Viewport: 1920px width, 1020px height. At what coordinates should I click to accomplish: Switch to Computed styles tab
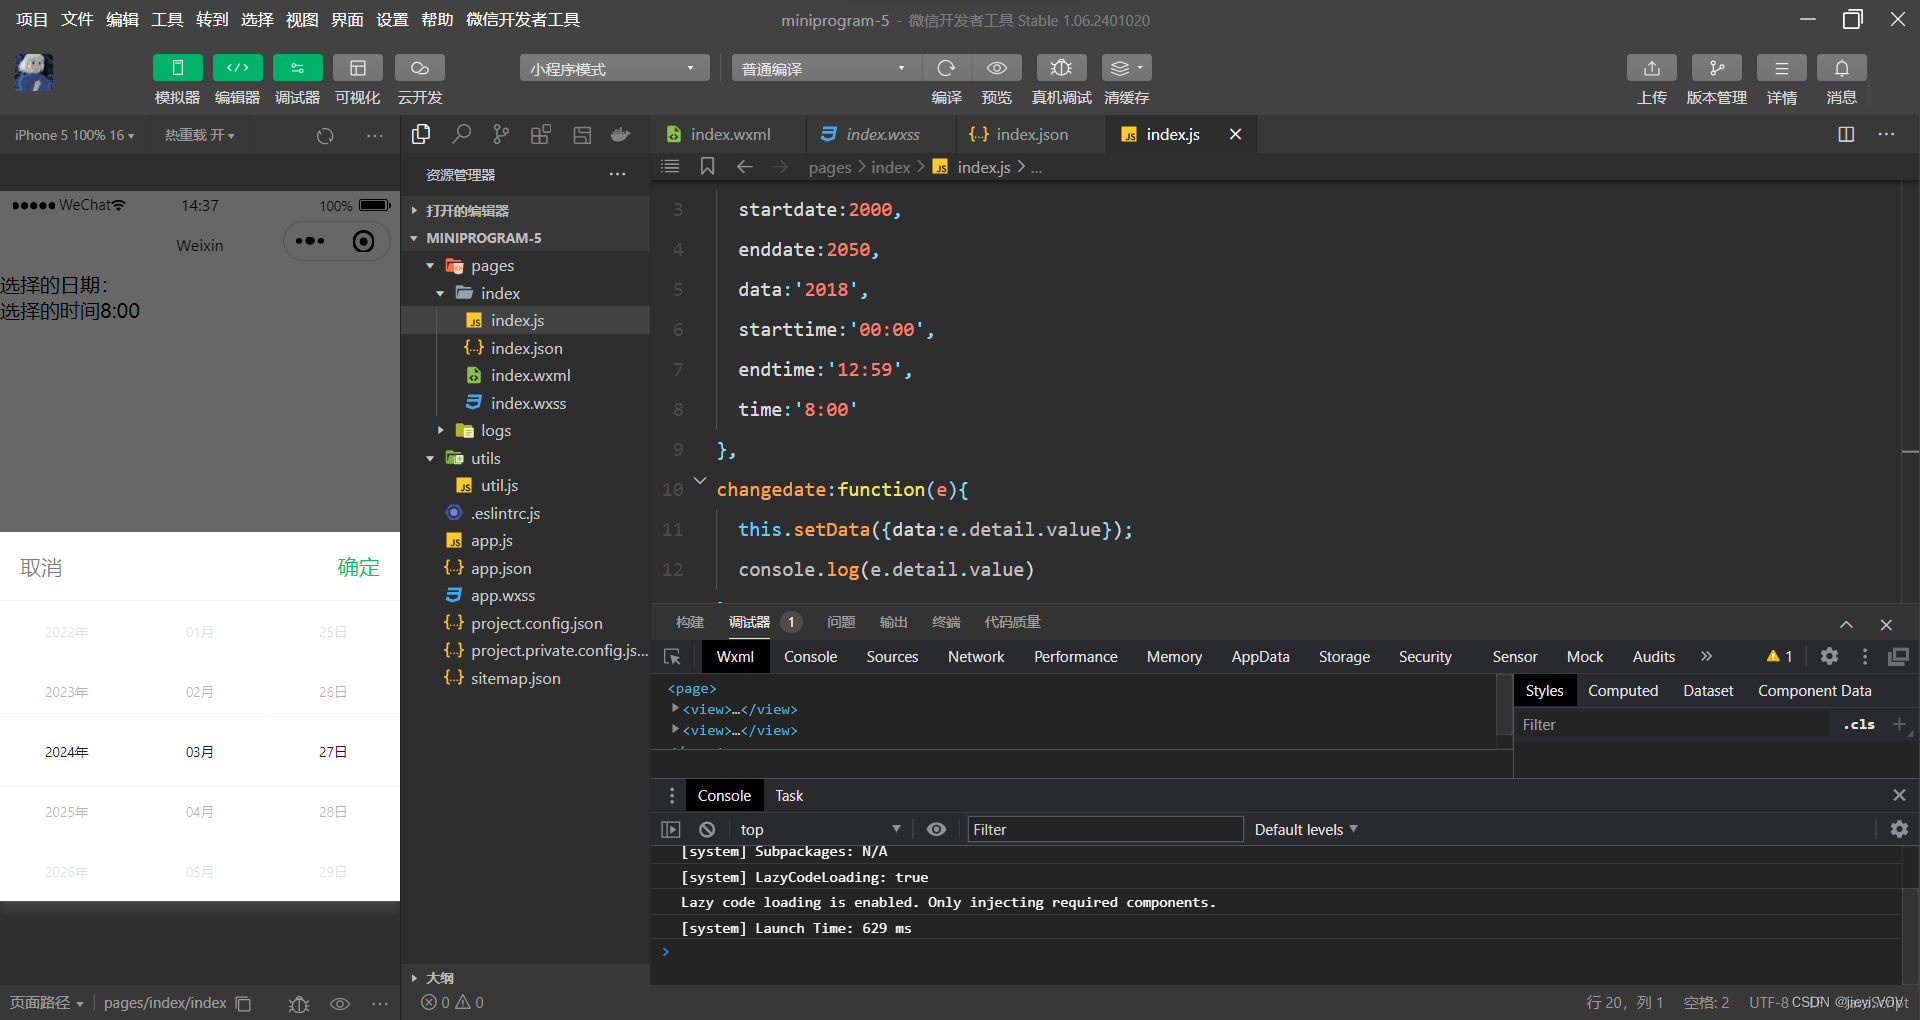pyautogui.click(x=1623, y=690)
